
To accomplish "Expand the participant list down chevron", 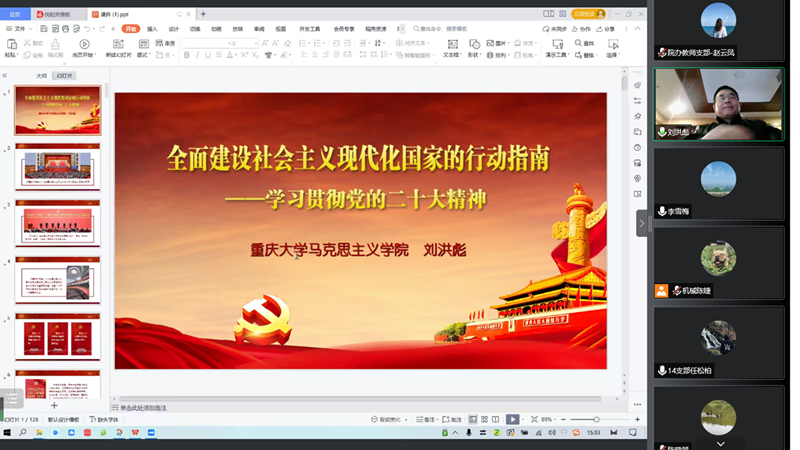I will 720,444.
